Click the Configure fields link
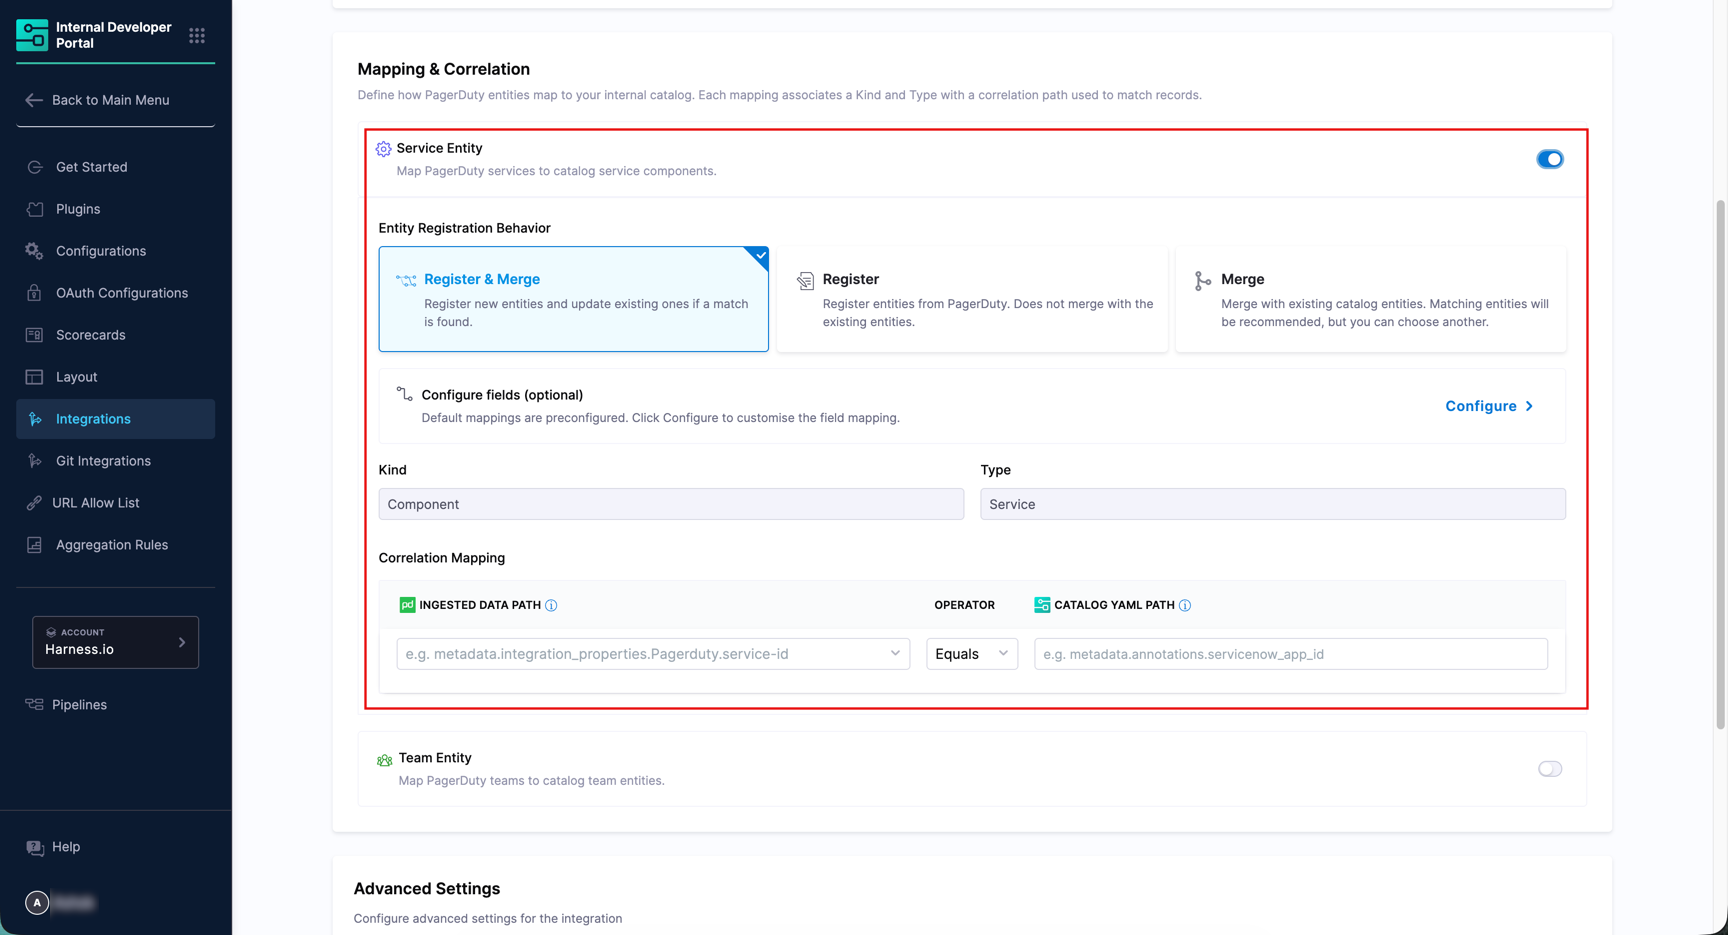1728x935 pixels. 1488,406
